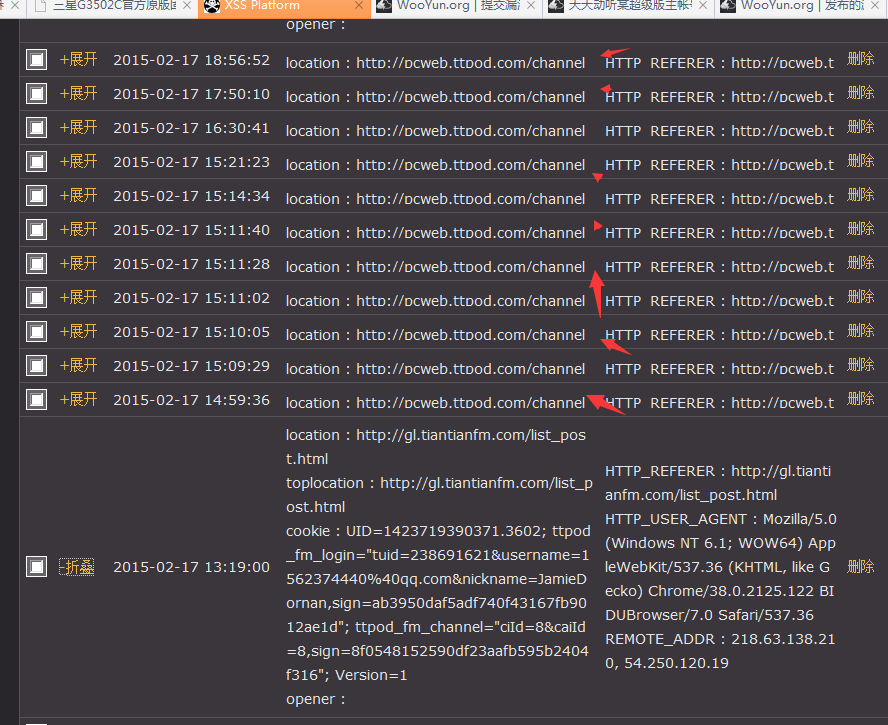Viewport: 888px width, 725px height.
Task: Delete the 13:19:00 record via 删除
Action: (861, 566)
